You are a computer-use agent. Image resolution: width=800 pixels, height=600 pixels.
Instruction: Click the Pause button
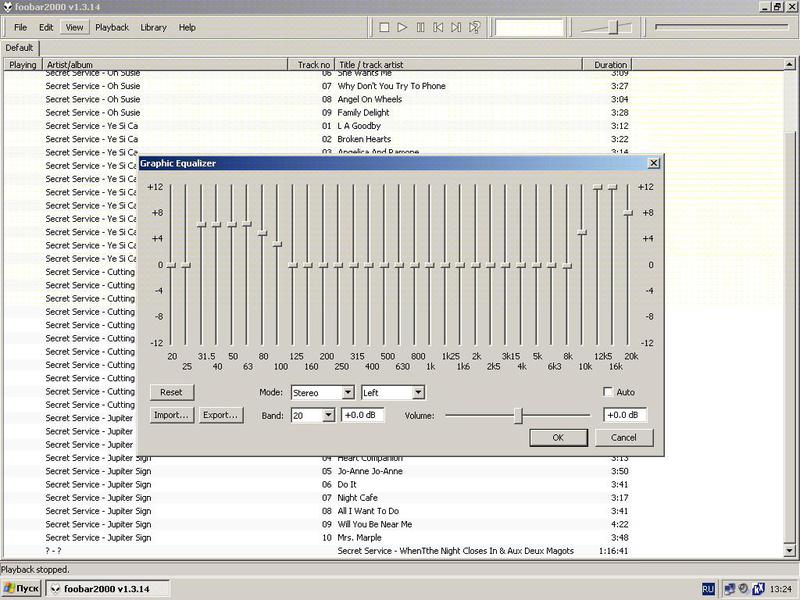point(420,27)
